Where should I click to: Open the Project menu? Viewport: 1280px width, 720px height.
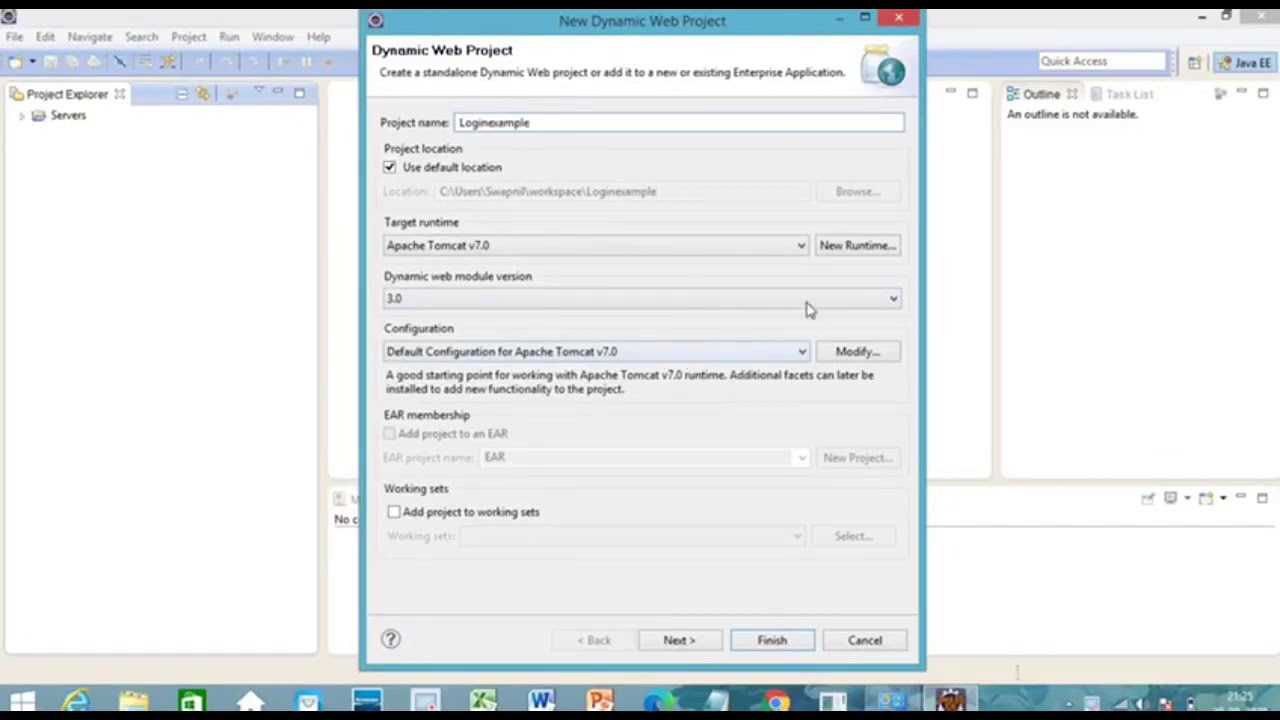[189, 37]
